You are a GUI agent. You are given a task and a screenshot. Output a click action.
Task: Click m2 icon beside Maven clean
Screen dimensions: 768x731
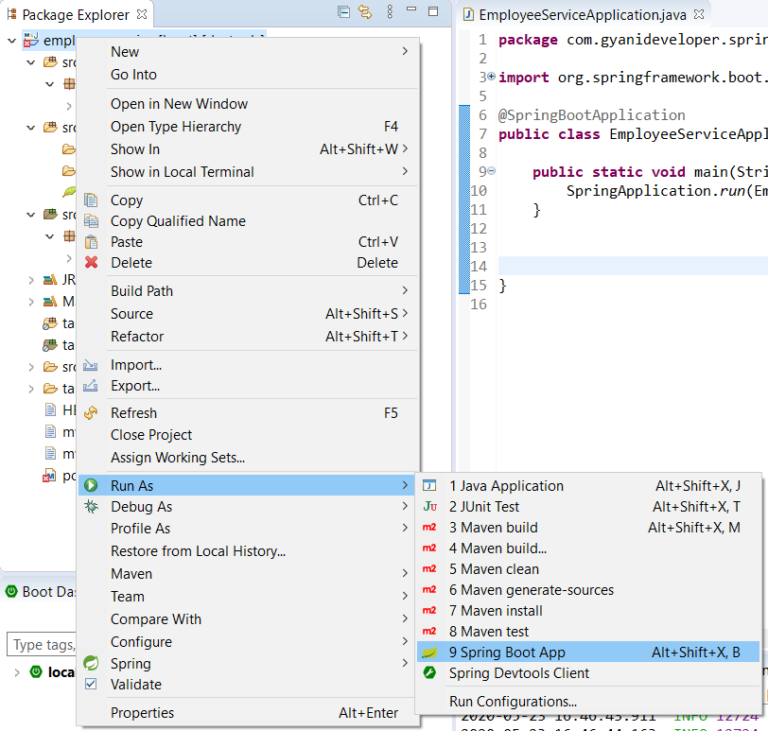coord(430,569)
